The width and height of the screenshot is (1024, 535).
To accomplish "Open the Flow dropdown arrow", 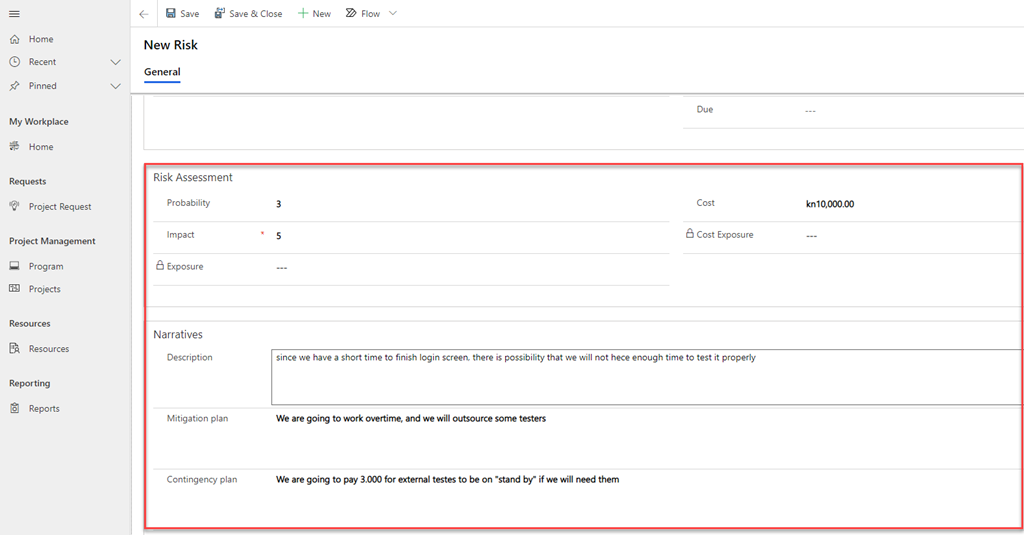I will (x=392, y=14).
